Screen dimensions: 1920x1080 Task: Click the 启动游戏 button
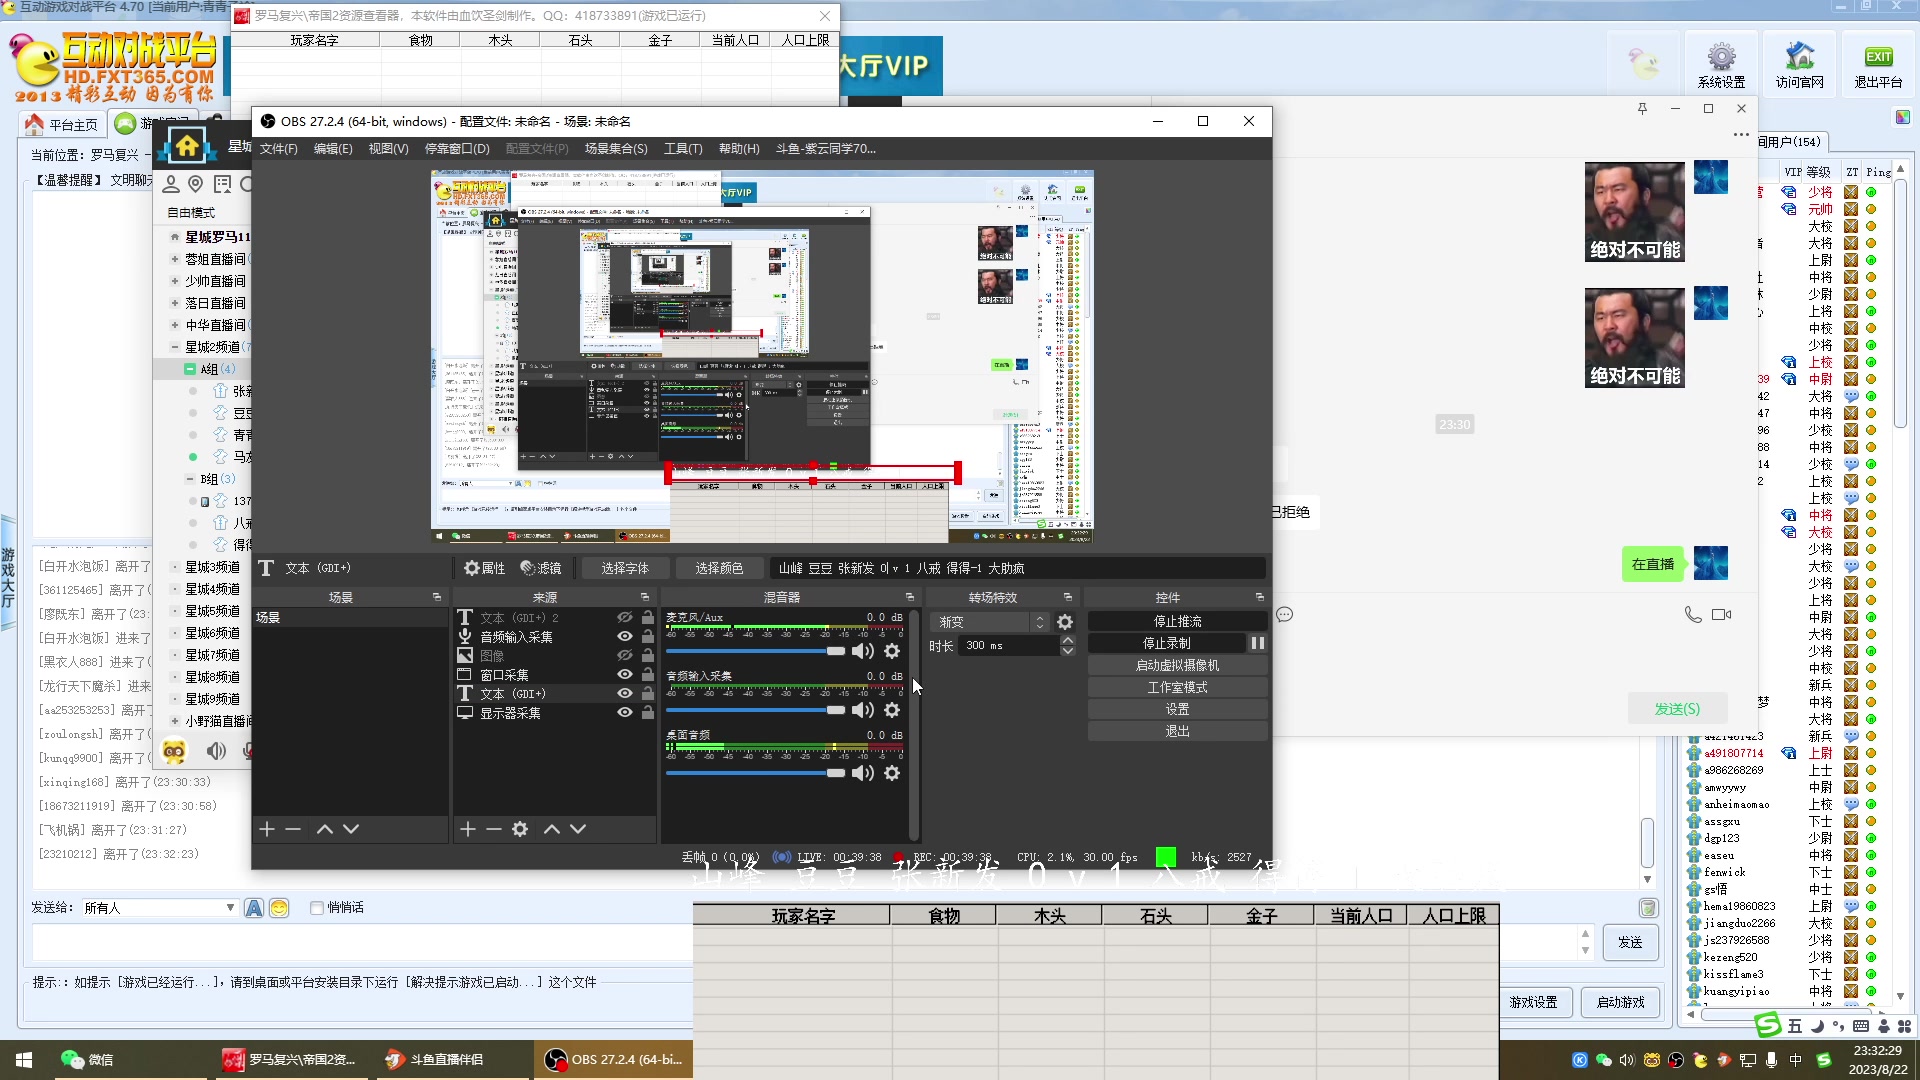[1620, 1002]
